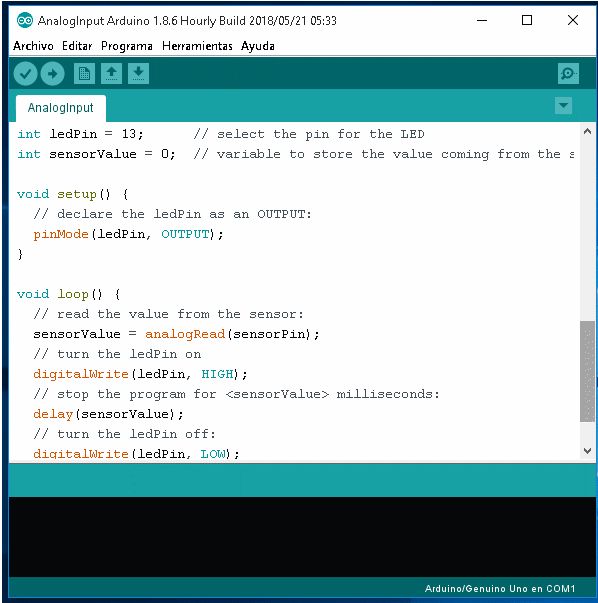Screen dimensions: 598x603
Task: Click the black console output area
Action: [x=302, y=537]
